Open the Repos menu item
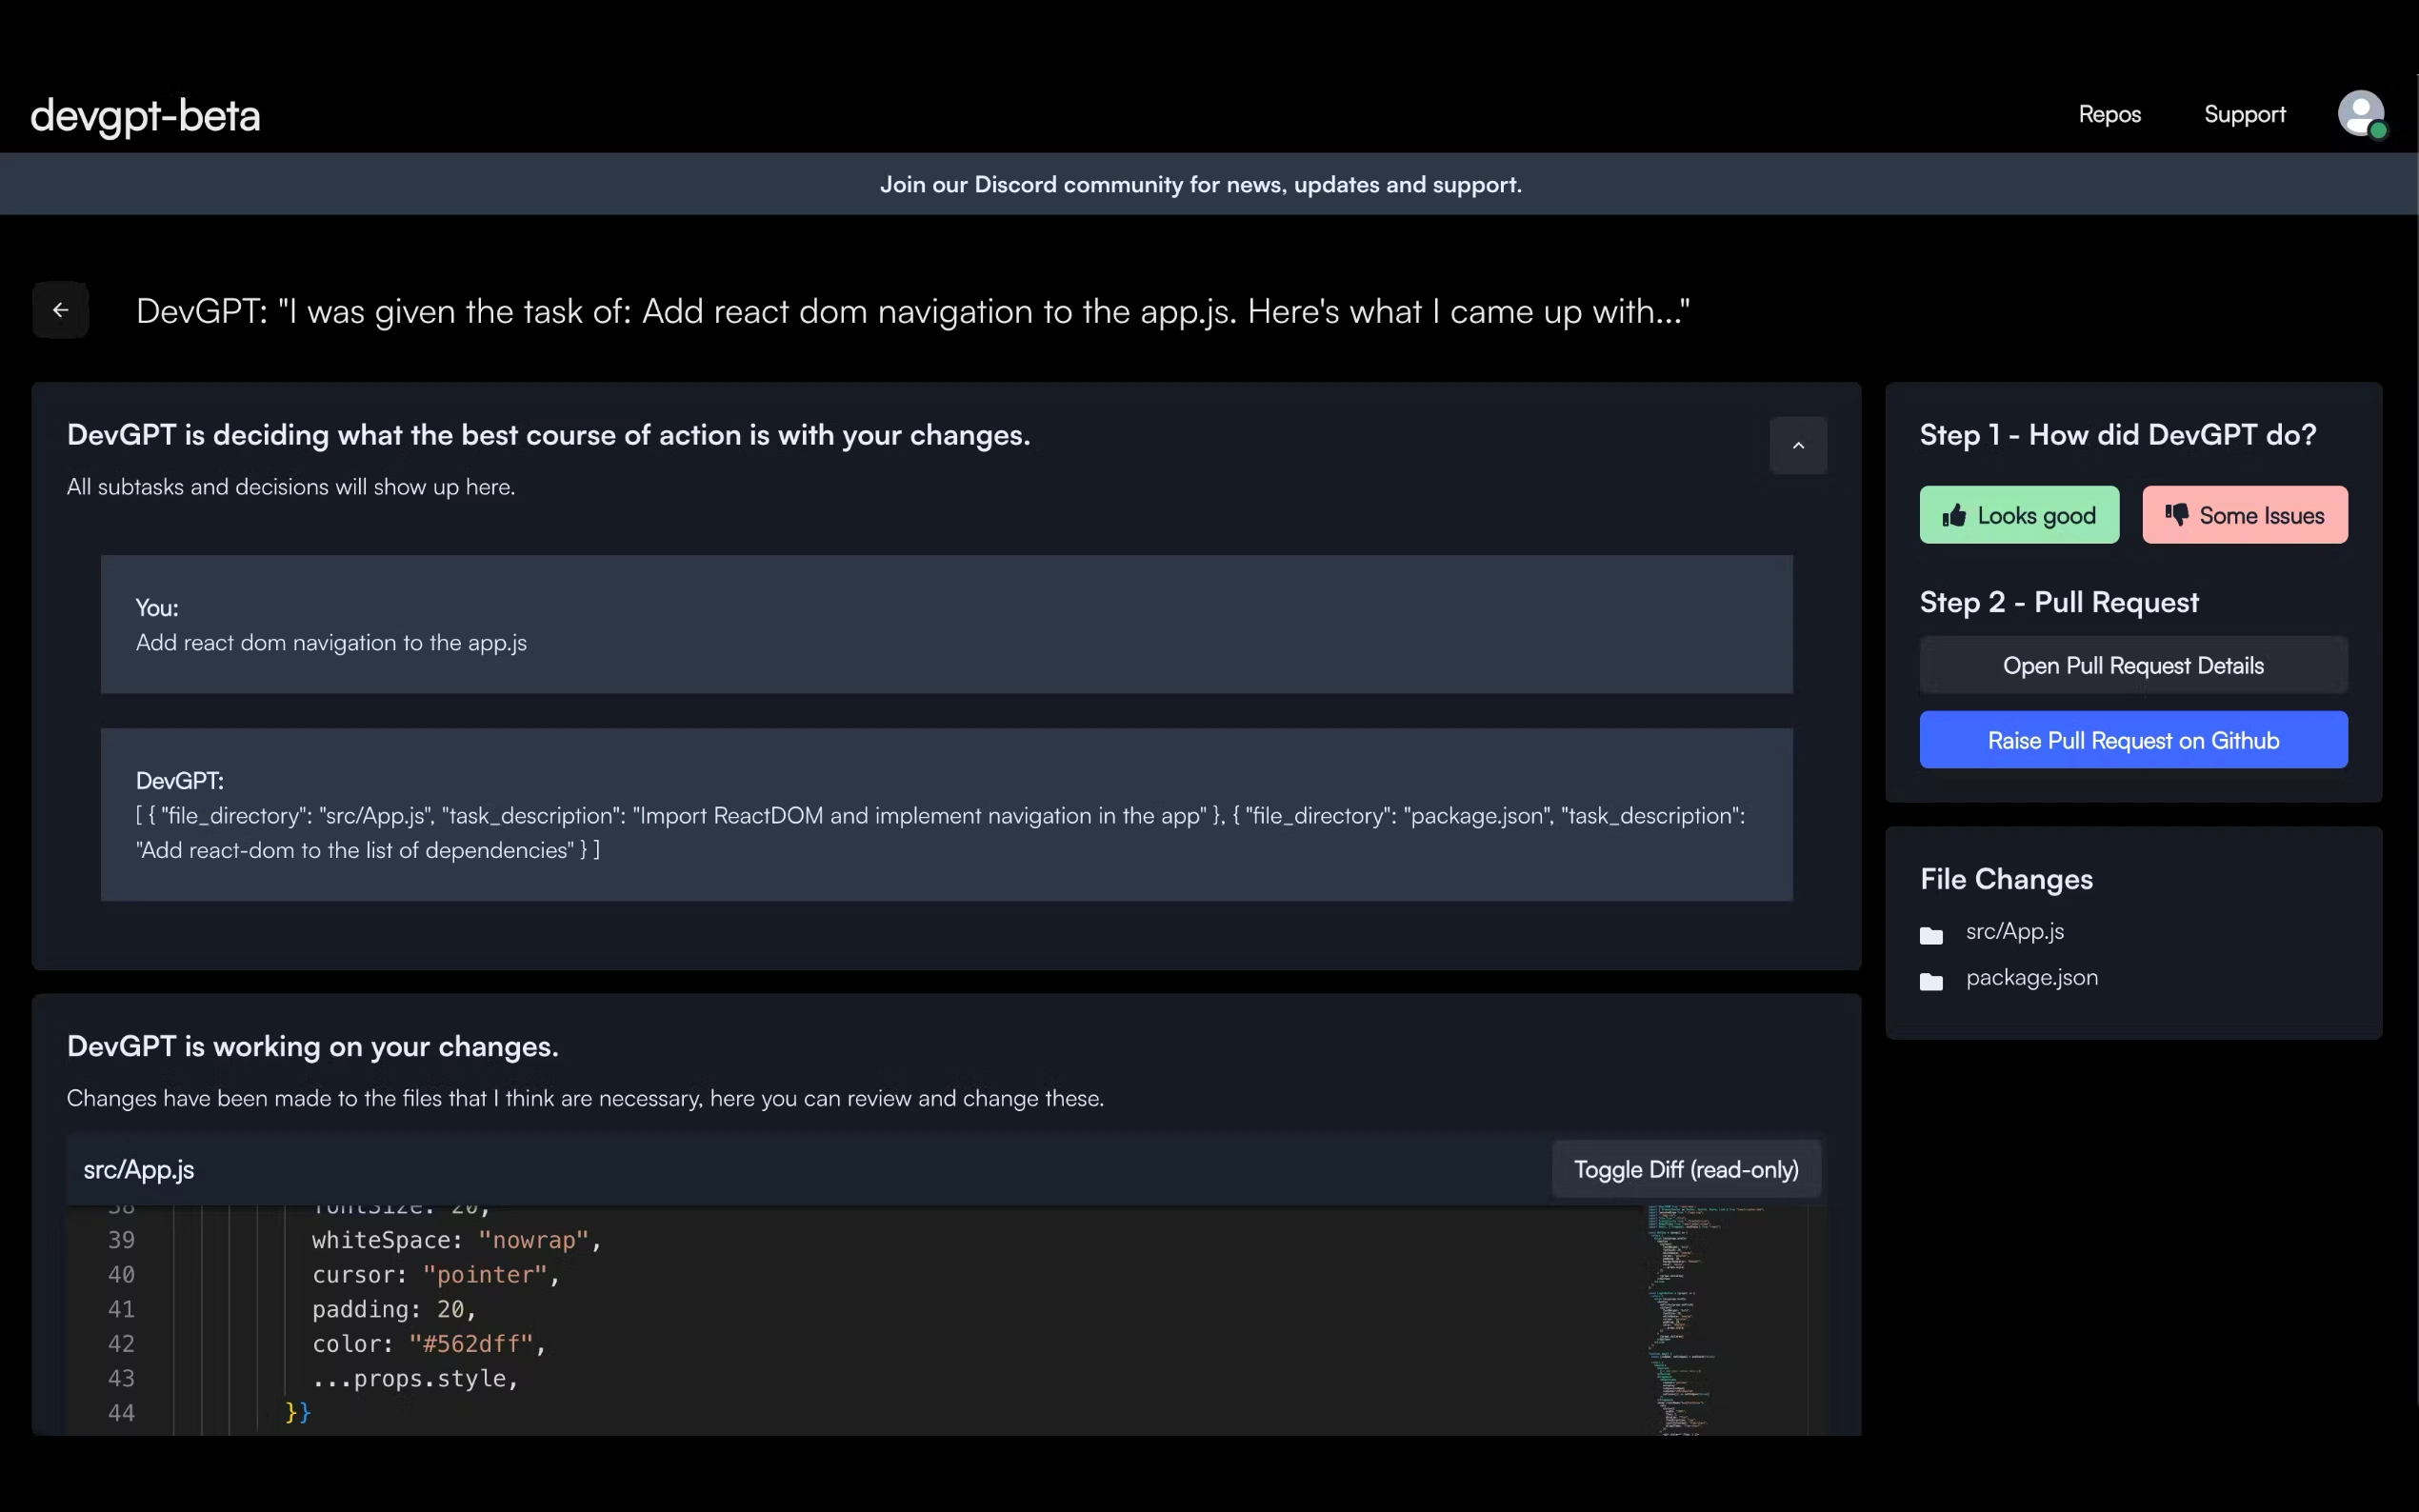Viewport: 2419px width, 1512px height. click(2109, 114)
